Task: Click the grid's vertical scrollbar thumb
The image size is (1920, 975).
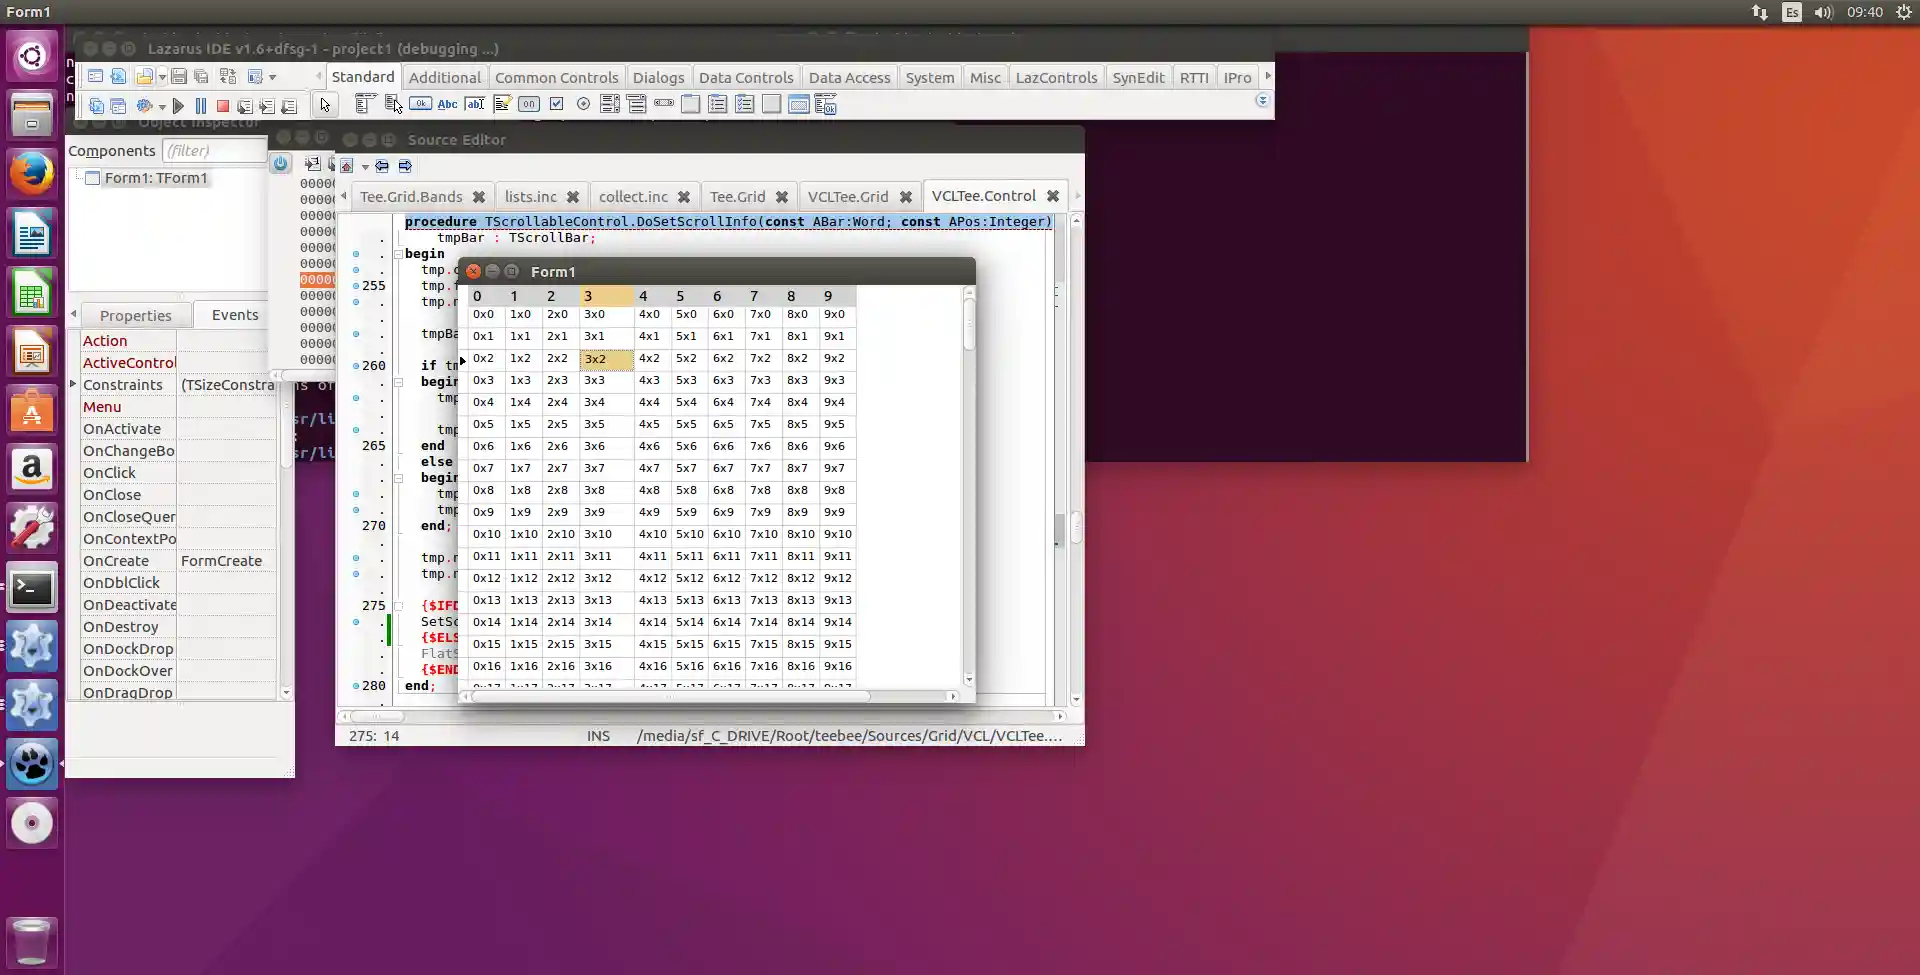Action: (x=968, y=326)
